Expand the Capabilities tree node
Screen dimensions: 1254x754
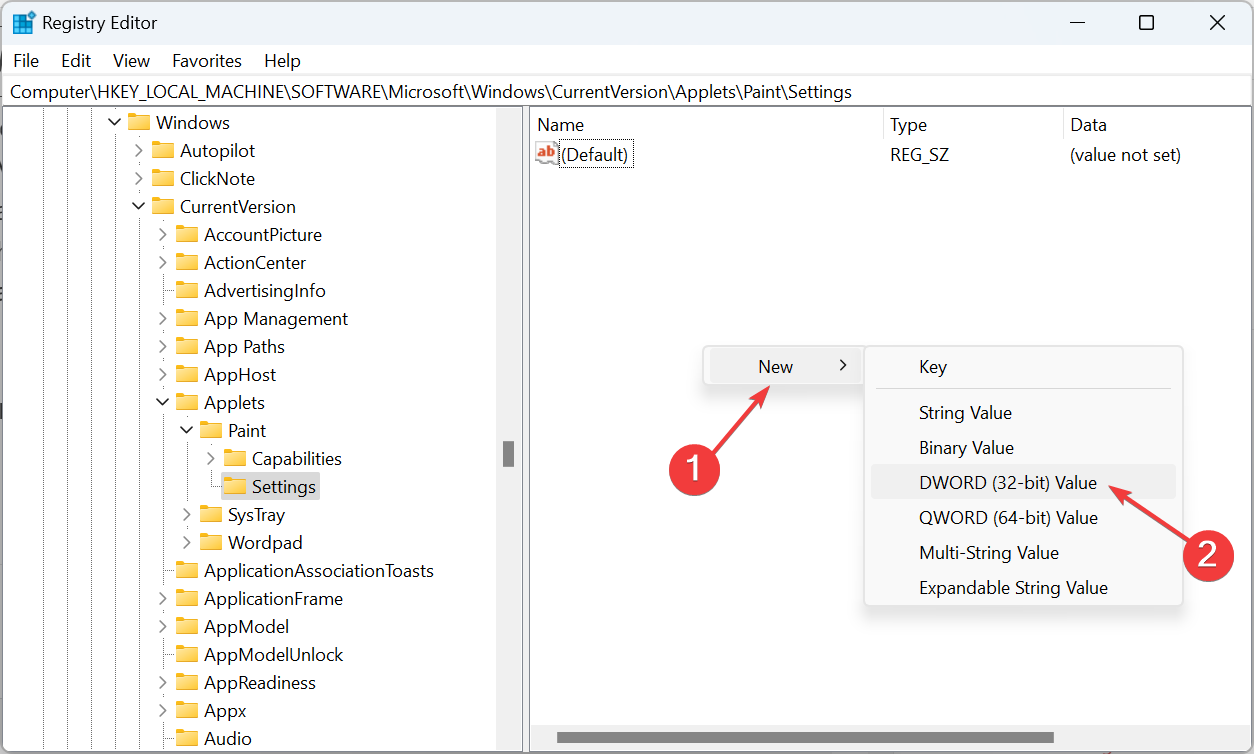tap(210, 459)
